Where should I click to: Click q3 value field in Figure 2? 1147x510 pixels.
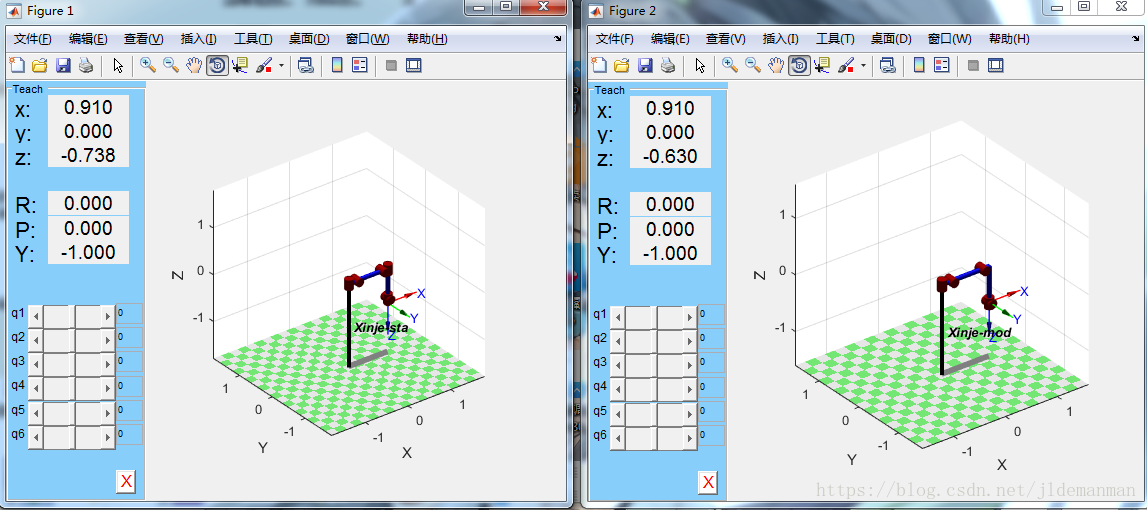click(x=712, y=362)
